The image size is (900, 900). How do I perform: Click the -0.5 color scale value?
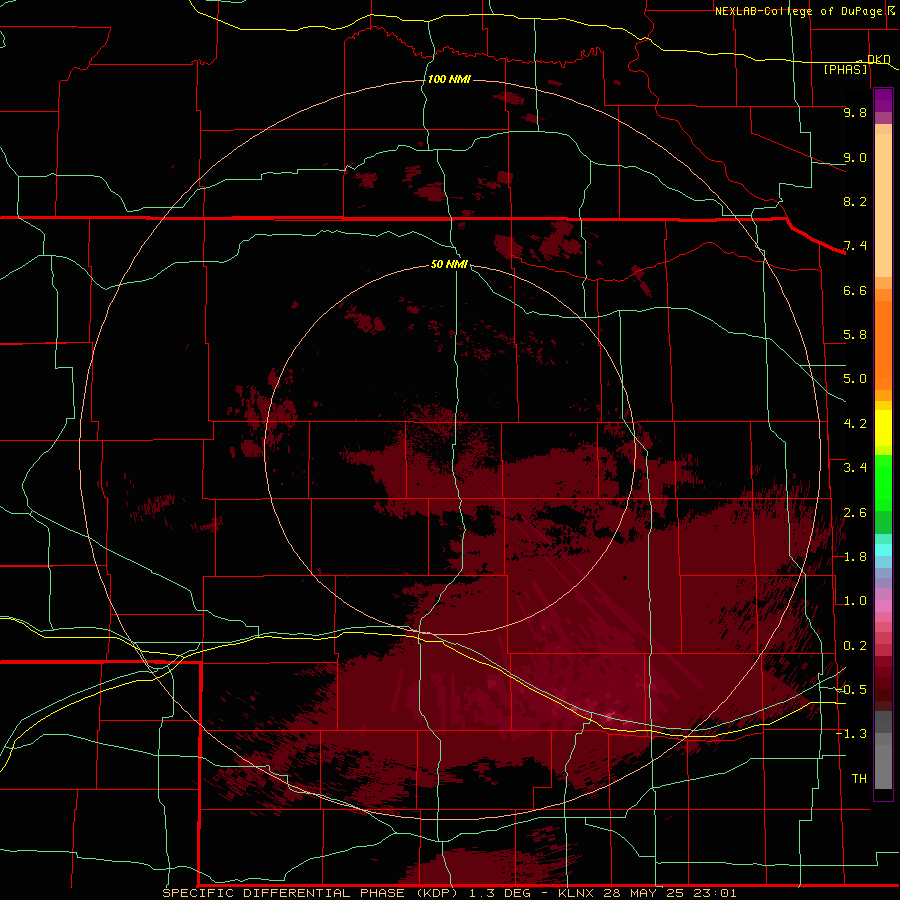[x=851, y=689]
